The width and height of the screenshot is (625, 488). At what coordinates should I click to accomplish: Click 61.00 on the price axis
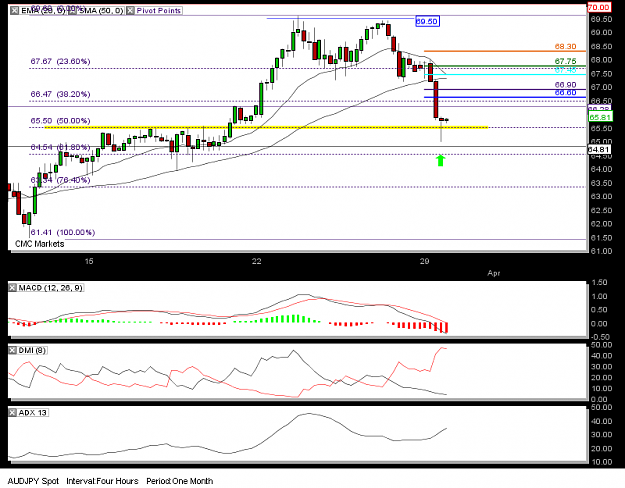tap(601, 251)
